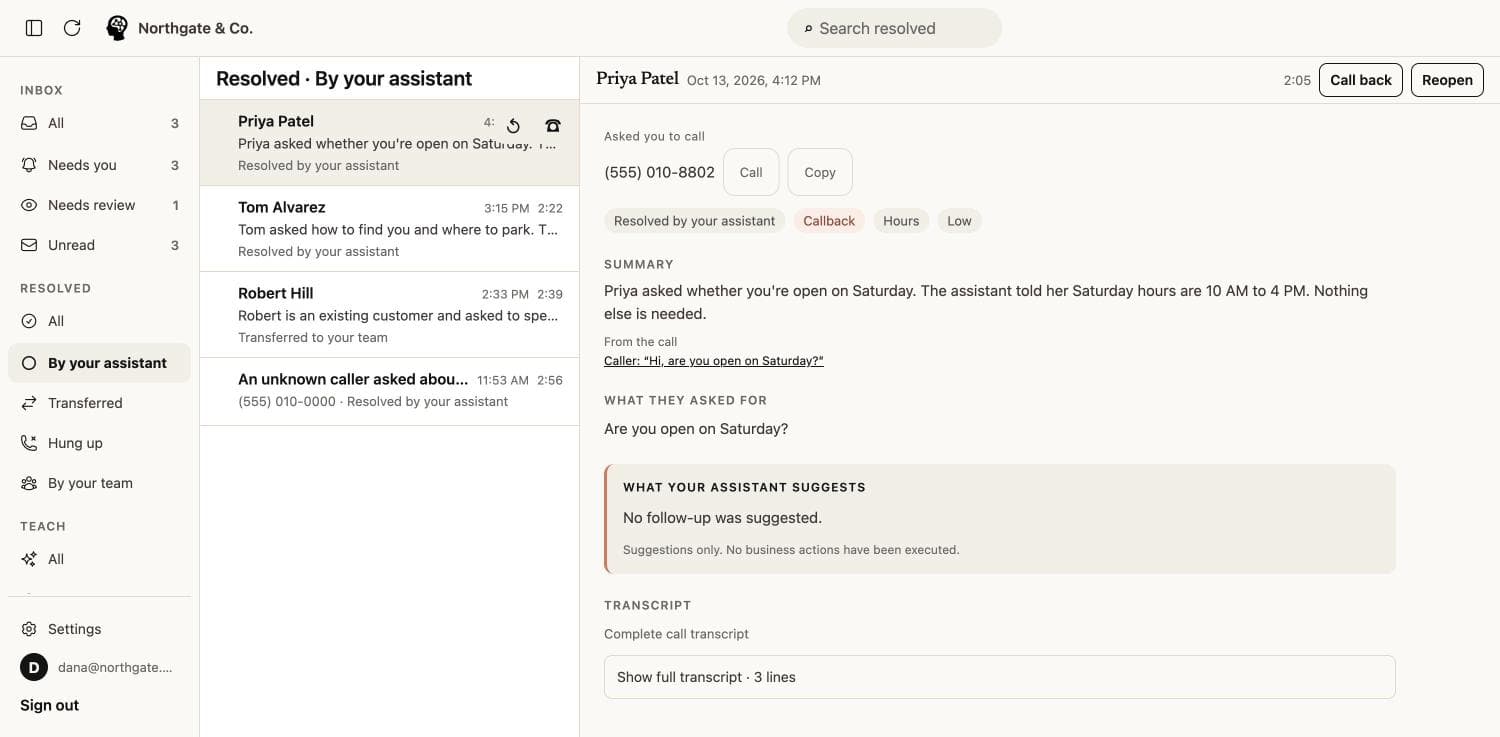Open caller quote link about Saturday

click(714, 361)
